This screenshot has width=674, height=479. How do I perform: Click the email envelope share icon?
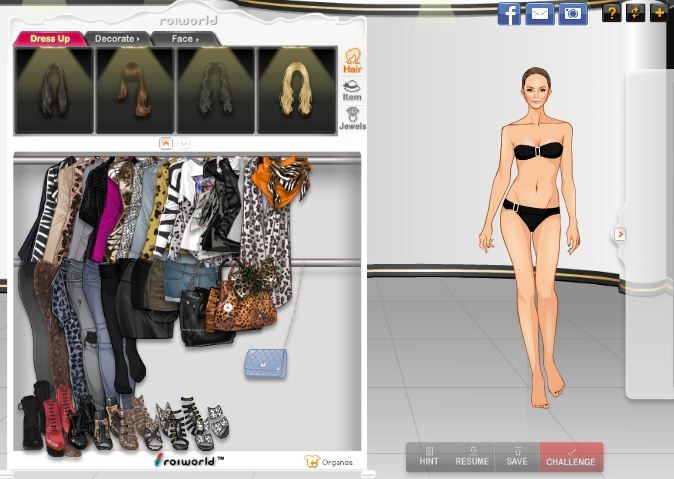click(x=540, y=14)
